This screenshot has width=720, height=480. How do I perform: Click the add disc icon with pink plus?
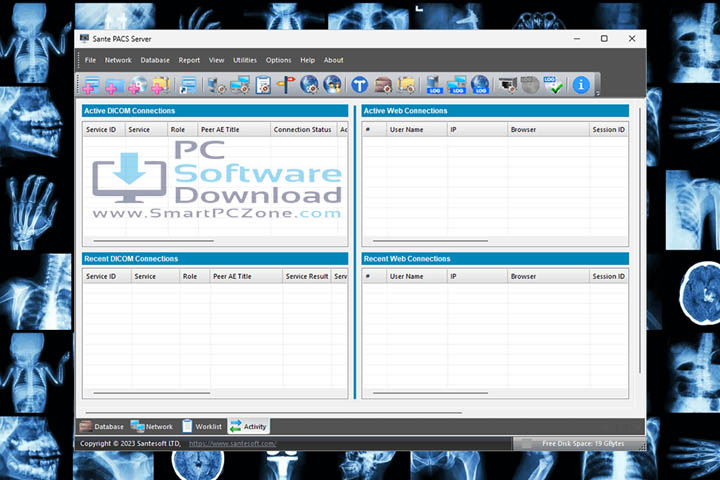click(x=137, y=85)
